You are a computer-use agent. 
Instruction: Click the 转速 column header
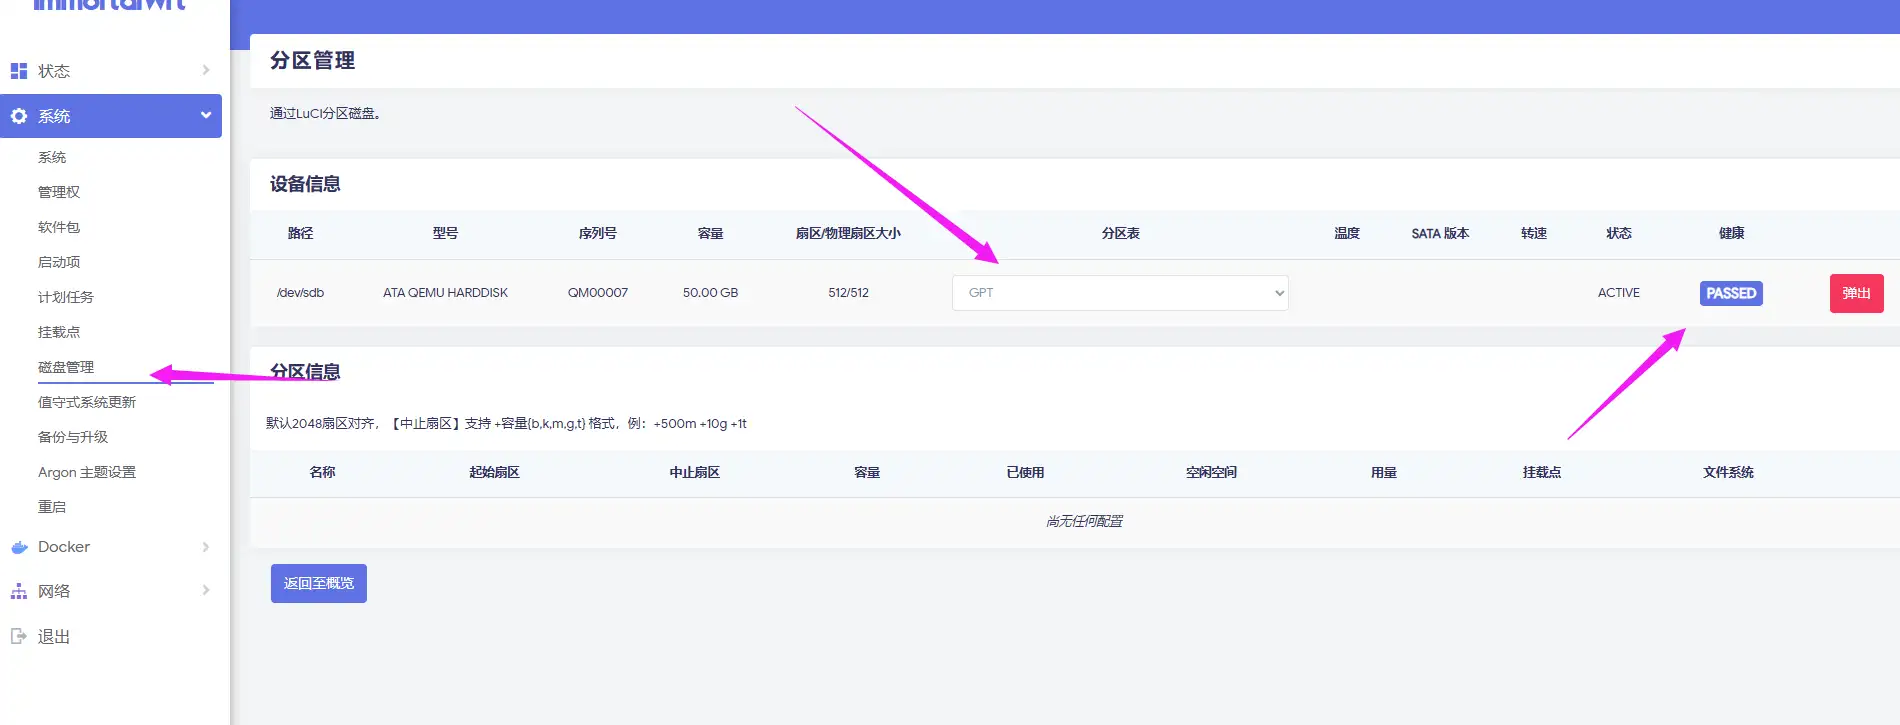coord(1534,233)
